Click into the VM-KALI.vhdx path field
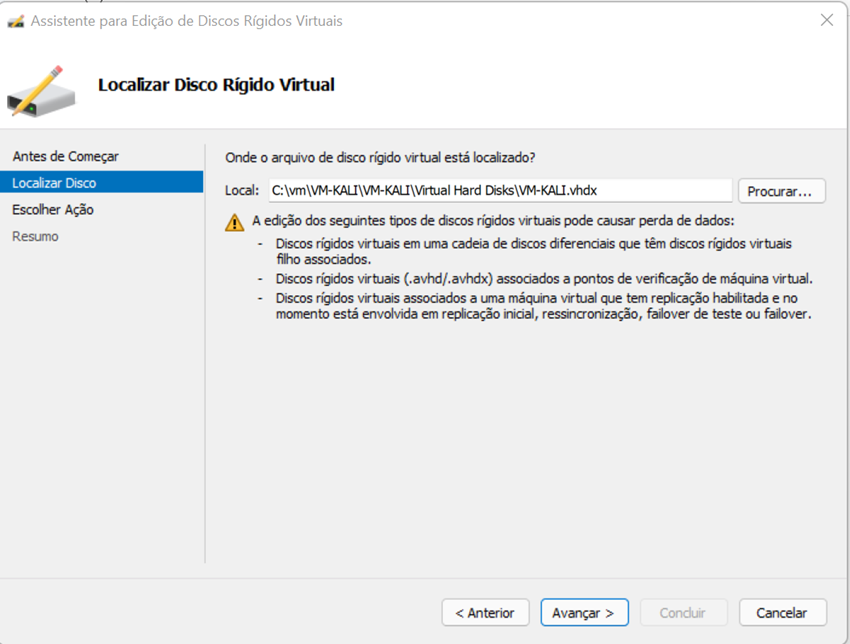 [500, 190]
